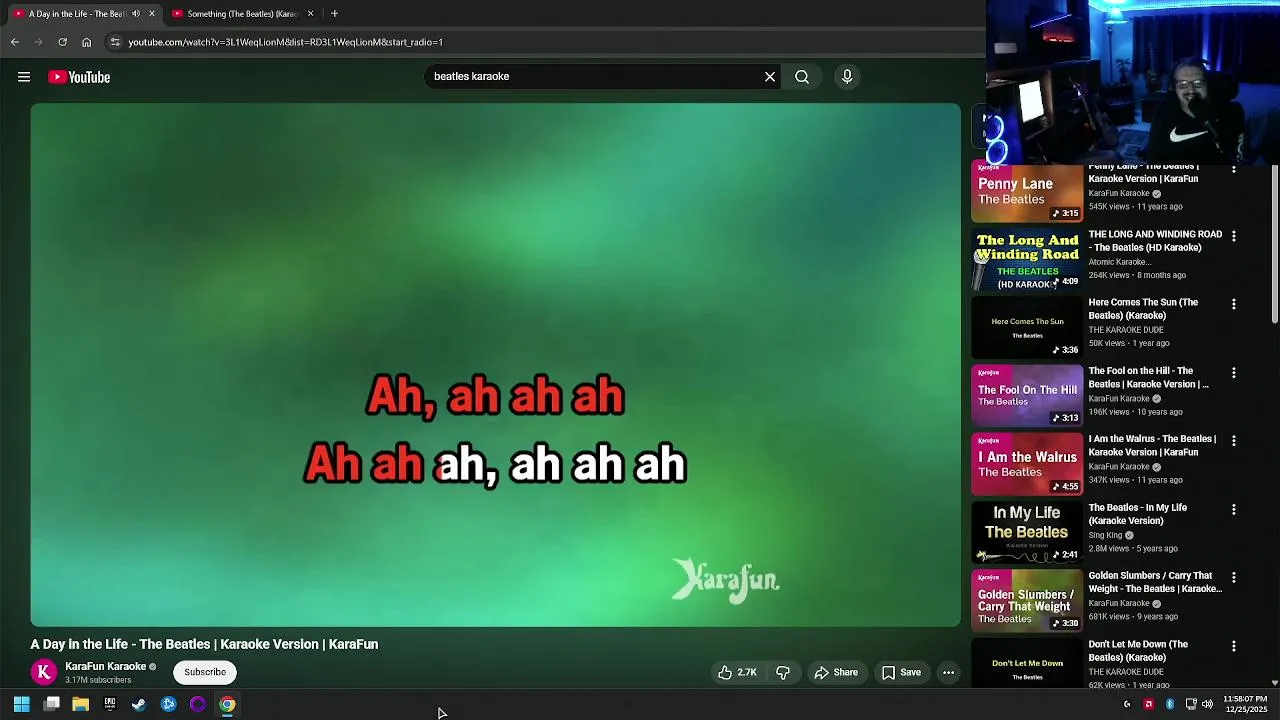The image size is (1280, 720).
Task: Open volume control in system tray
Action: 1207,704
